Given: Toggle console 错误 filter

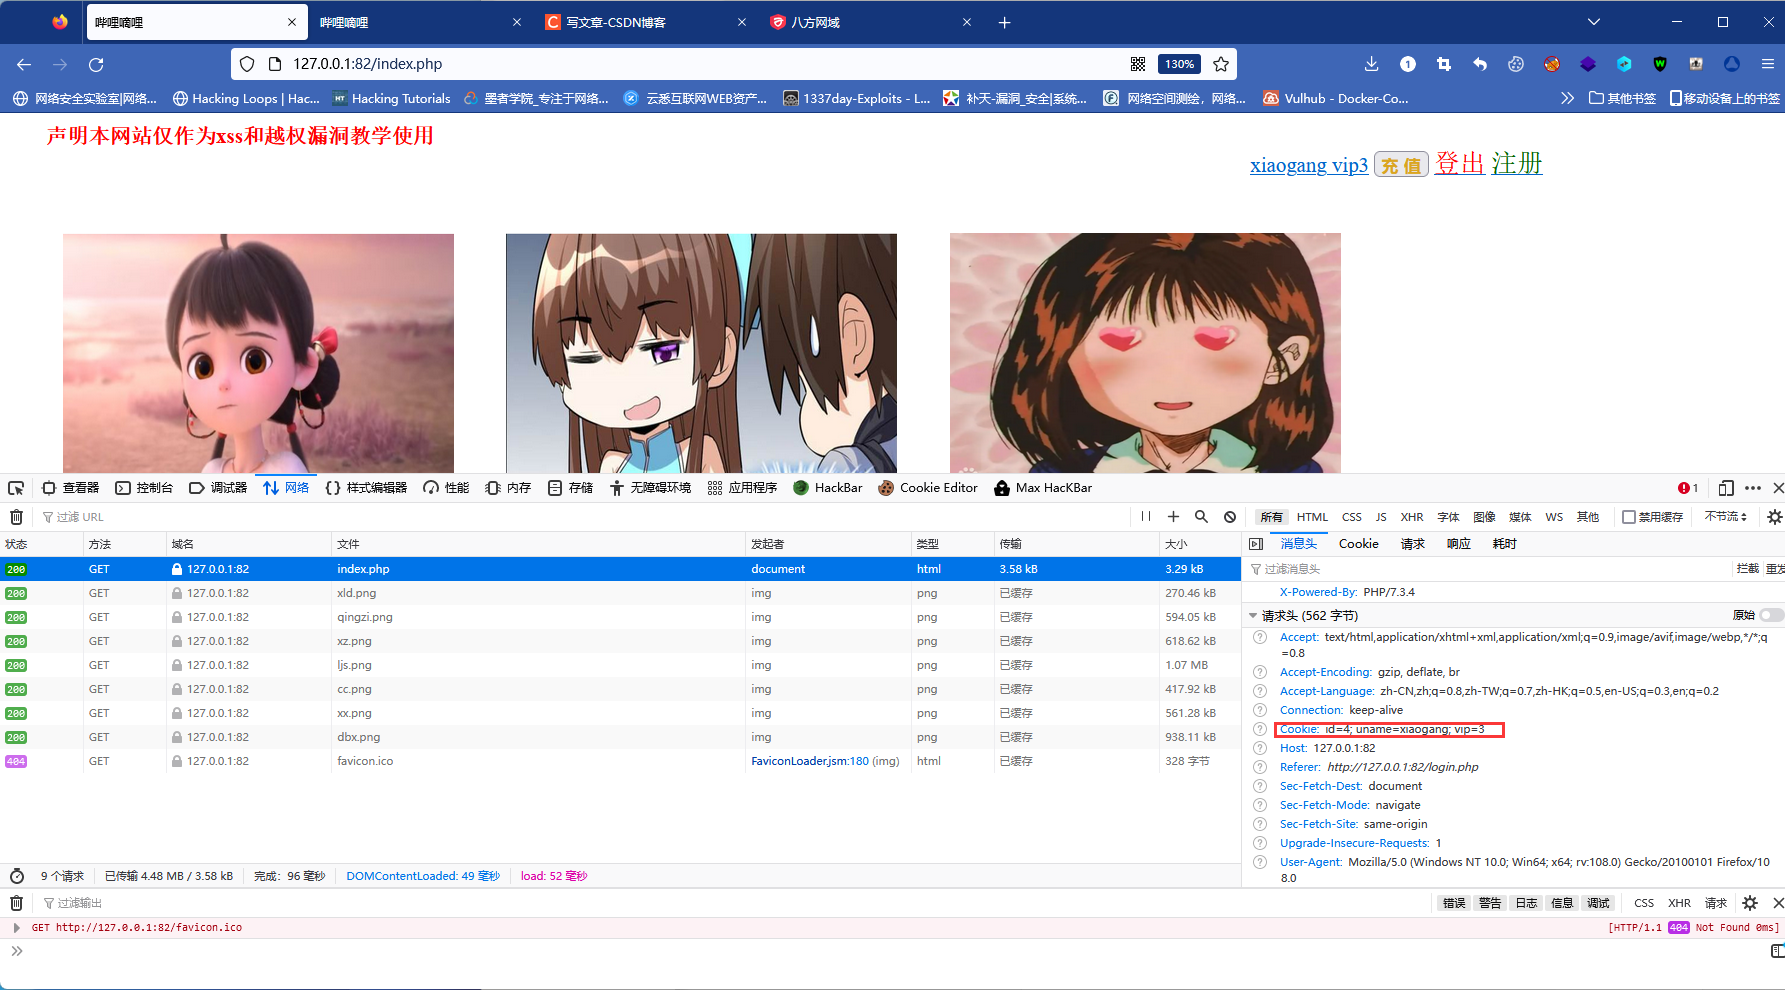Looking at the screenshot, I should pos(1454,903).
